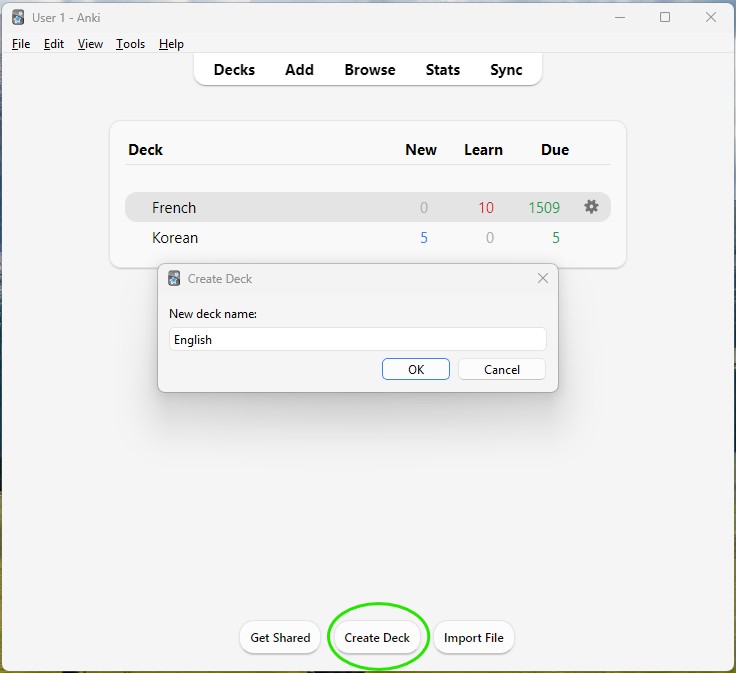Close the Anki main window
The width and height of the screenshot is (736, 673).
point(711,17)
